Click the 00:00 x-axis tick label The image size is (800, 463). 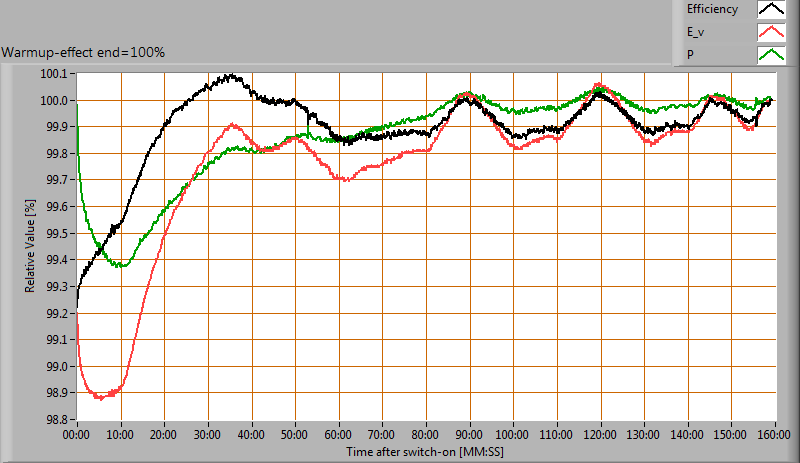[x=77, y=436]
